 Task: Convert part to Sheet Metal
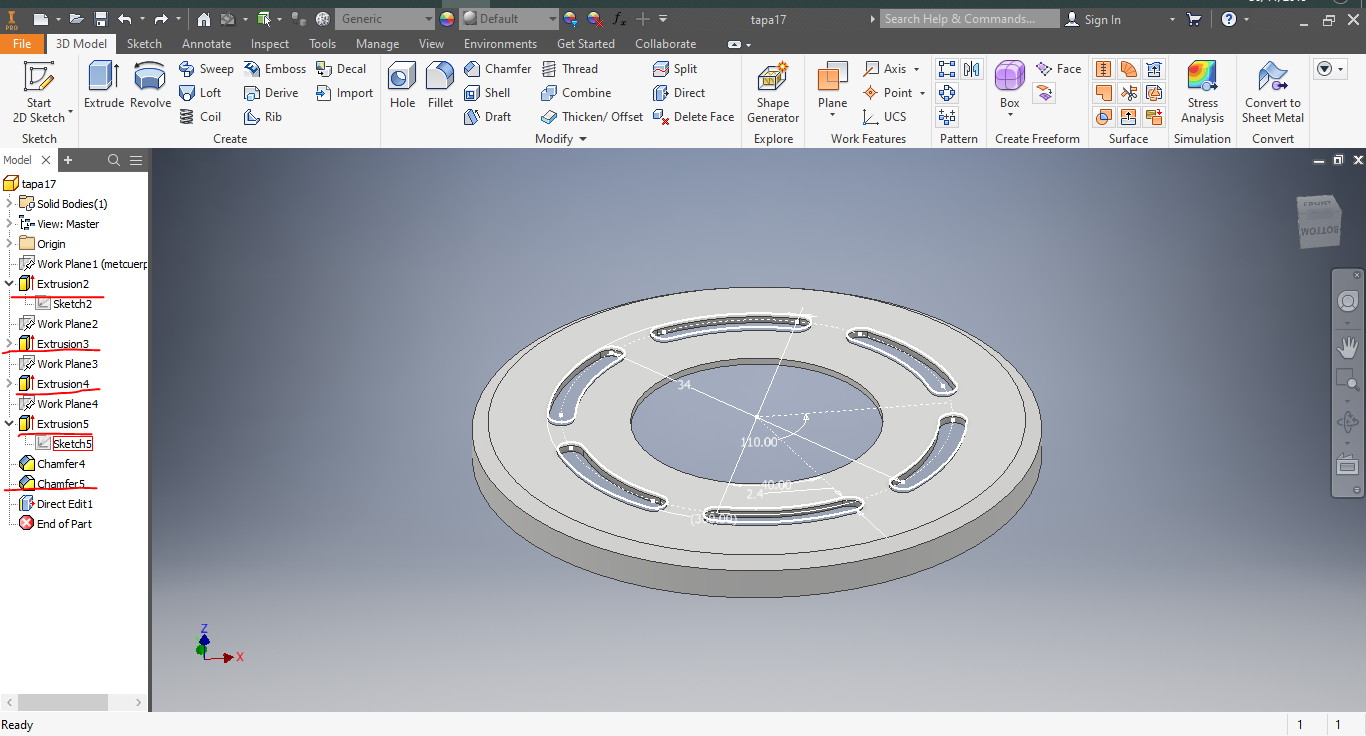[x=1272, y=92]
